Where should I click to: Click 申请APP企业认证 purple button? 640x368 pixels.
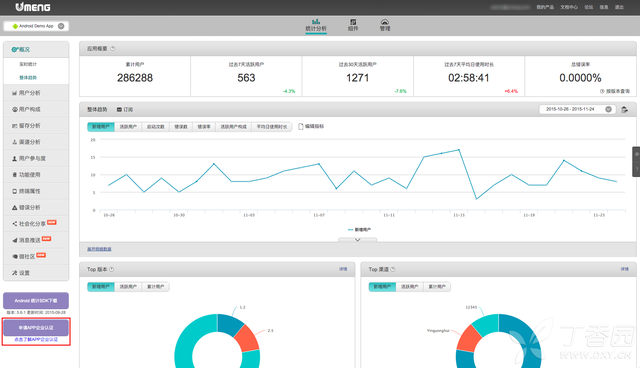click(x=36, y=328)
